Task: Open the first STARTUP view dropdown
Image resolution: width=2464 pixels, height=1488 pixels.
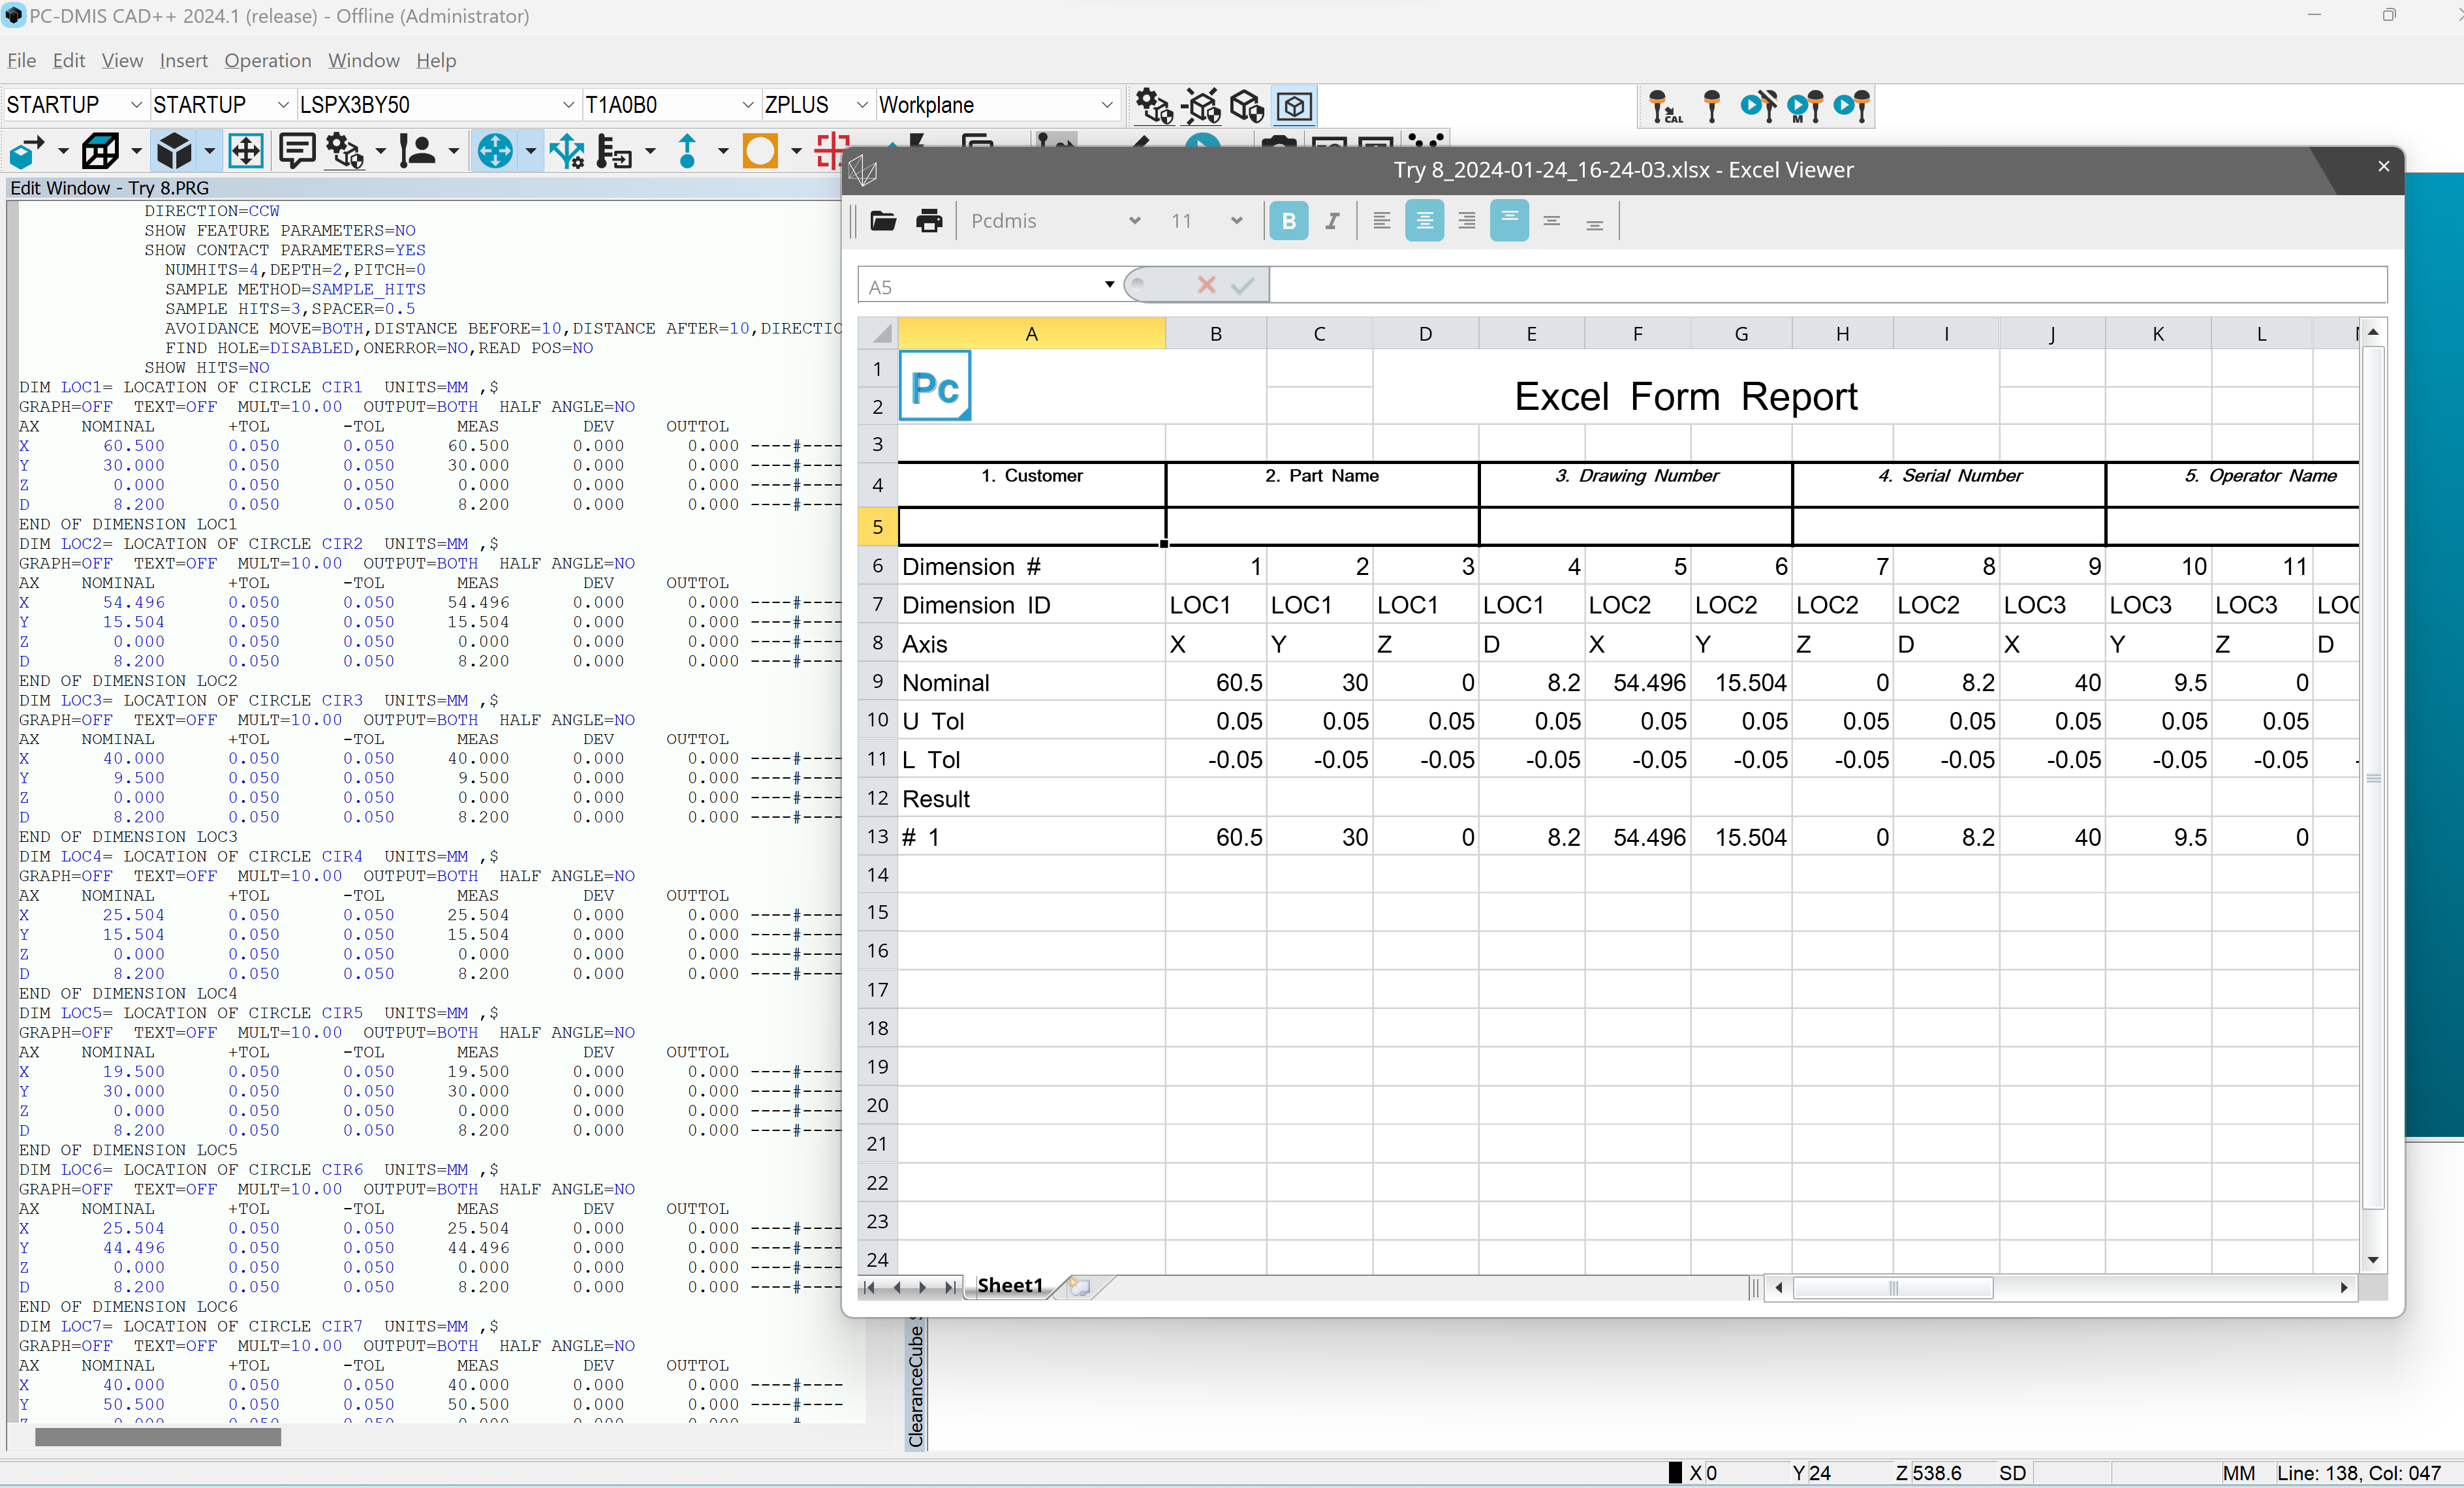Action: click(136, 105)
